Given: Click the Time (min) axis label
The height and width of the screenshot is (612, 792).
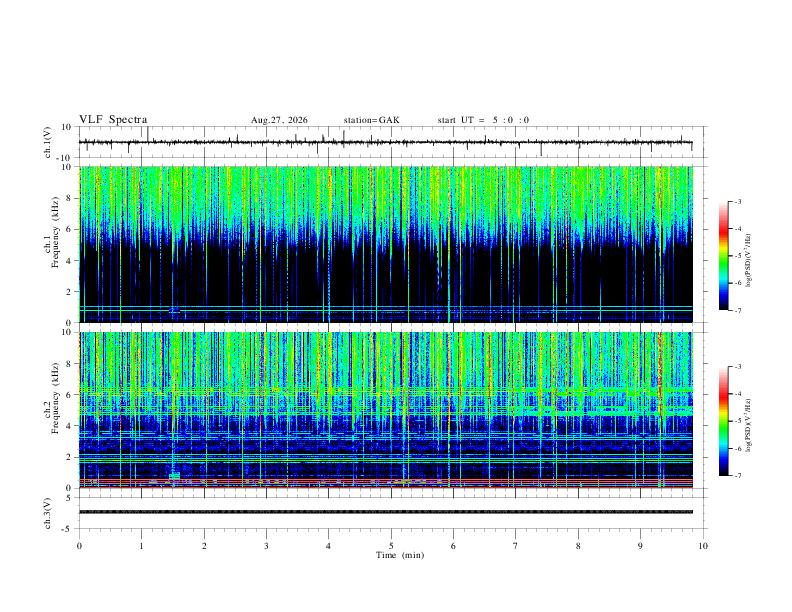Looking at the screenshot, I should click(x=400, y=555).
